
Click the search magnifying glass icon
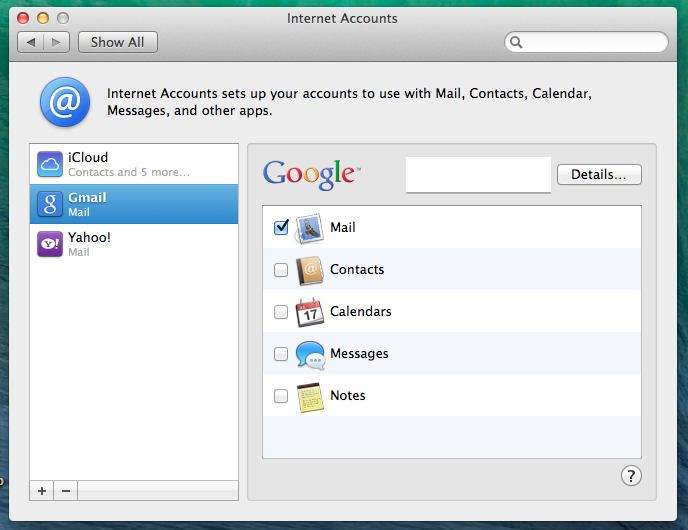[516, 42]
